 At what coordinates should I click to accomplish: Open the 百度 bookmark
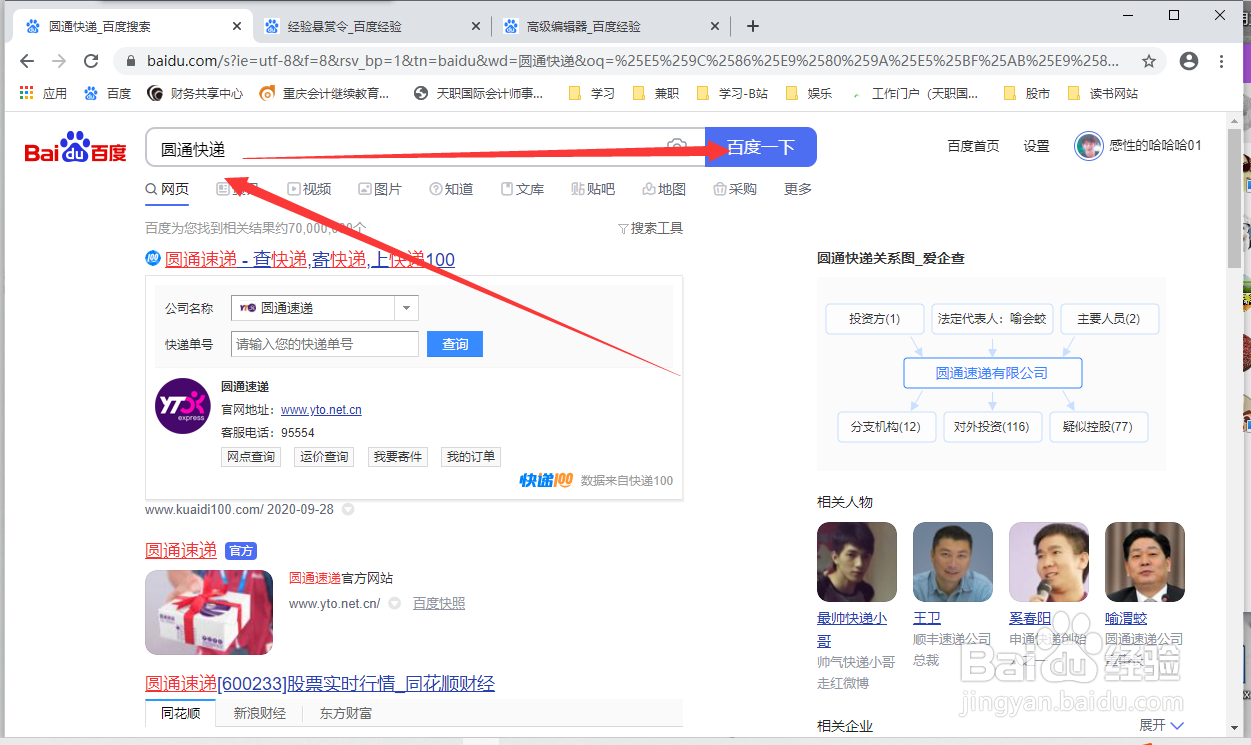click(108, 93)
